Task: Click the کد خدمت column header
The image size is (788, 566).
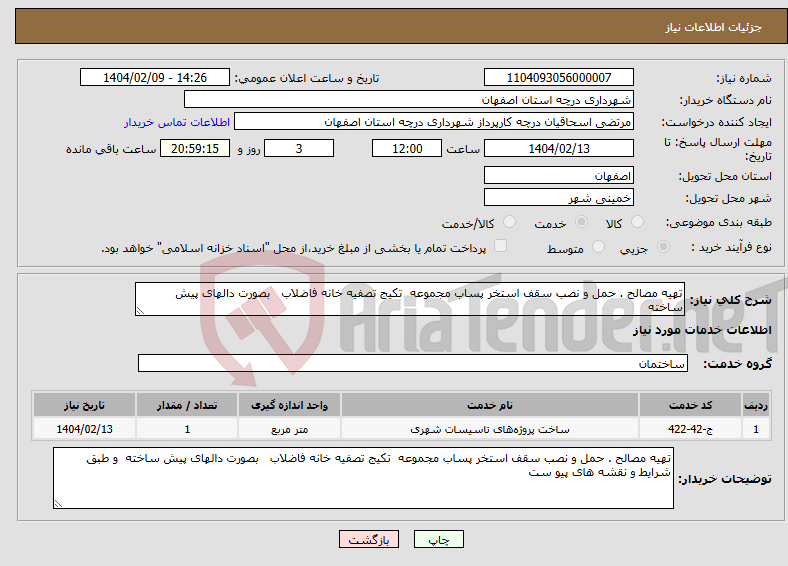Action: [x=691, y=405]
